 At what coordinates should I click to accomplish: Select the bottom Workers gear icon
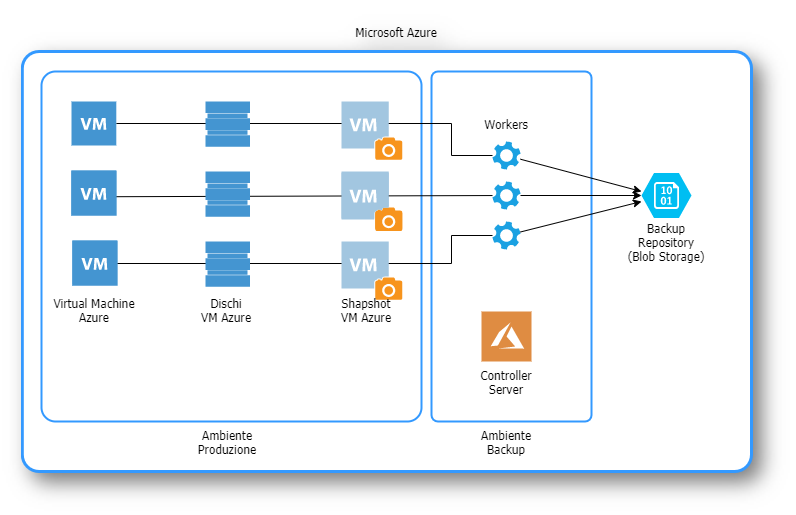(x=506, y=235)
